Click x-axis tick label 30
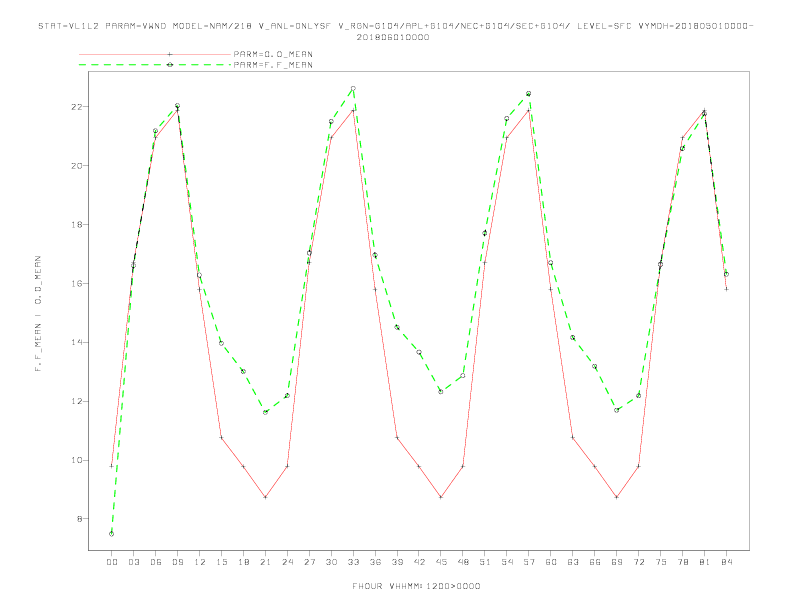This screenshot has height=612, width=792. click(331, 562)
